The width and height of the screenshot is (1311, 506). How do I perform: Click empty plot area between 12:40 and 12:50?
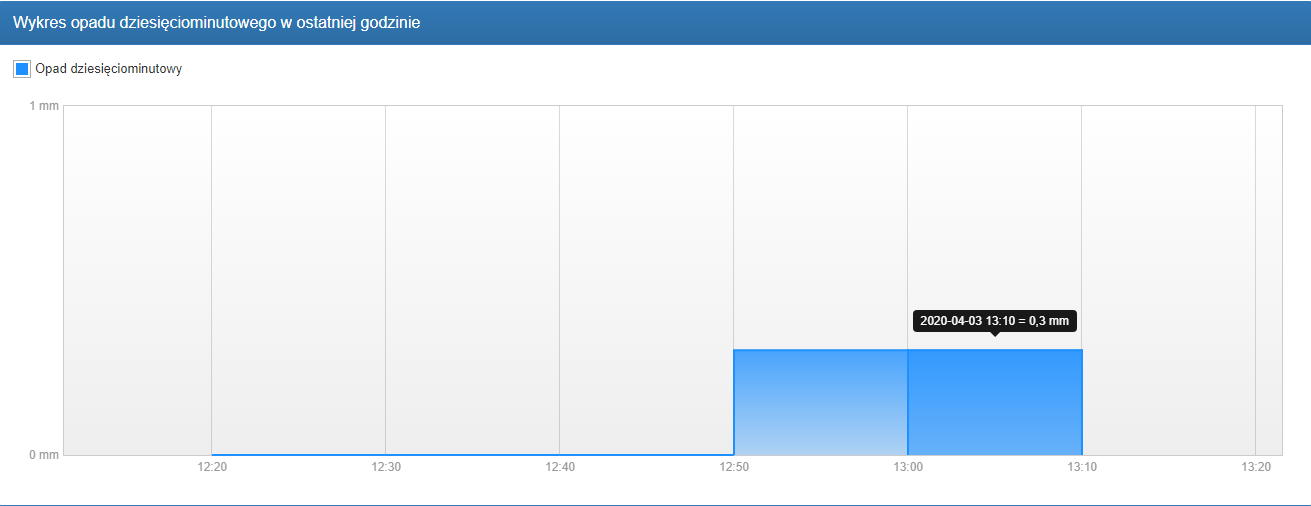tap(646, 280)
